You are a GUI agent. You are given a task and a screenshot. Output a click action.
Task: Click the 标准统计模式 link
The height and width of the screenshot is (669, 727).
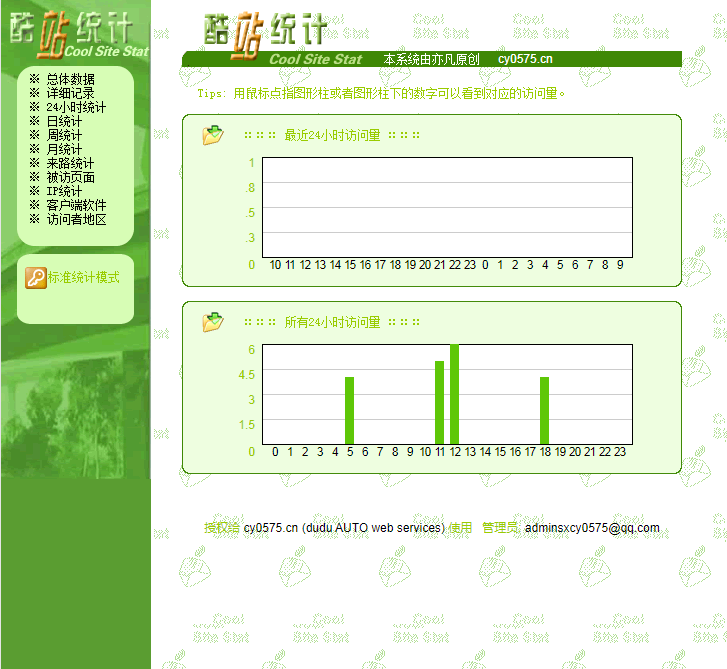pos(83,277)
